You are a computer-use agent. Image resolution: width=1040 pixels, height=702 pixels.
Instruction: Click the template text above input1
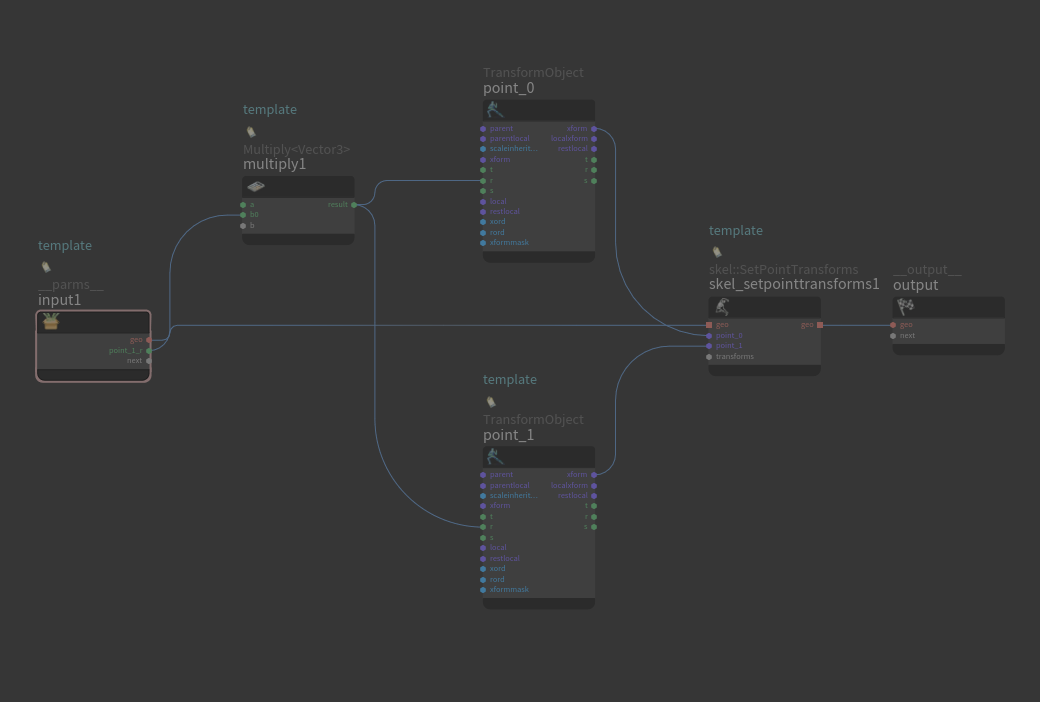[65, 246]
